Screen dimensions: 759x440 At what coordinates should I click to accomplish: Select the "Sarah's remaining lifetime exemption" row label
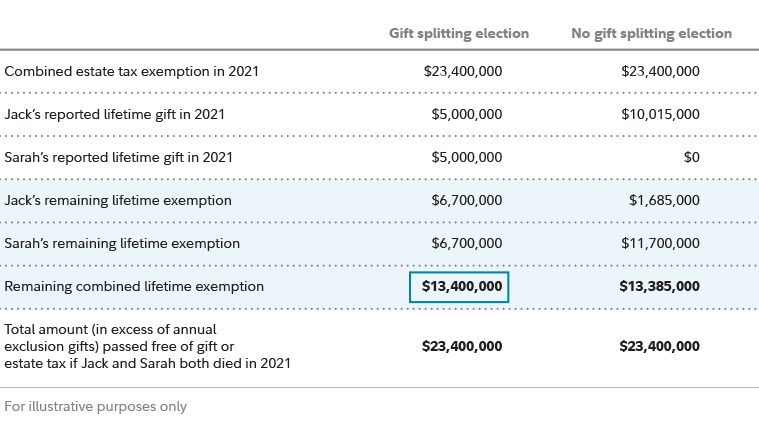(122, 243)
